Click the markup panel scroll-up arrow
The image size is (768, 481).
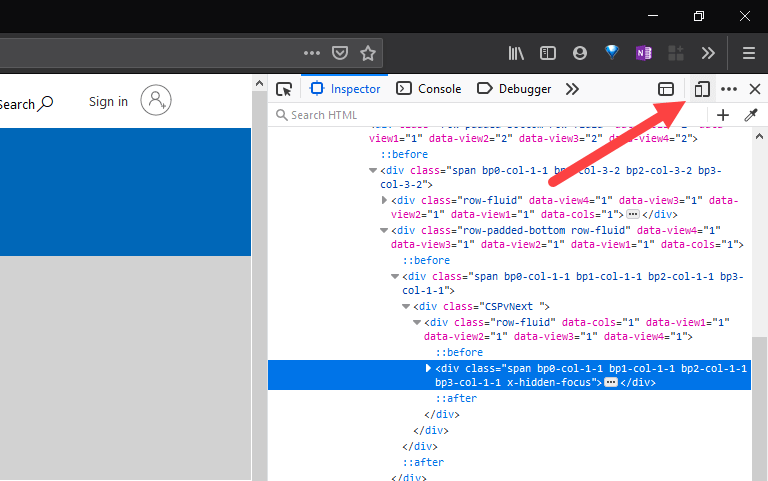tap(759, 136)
